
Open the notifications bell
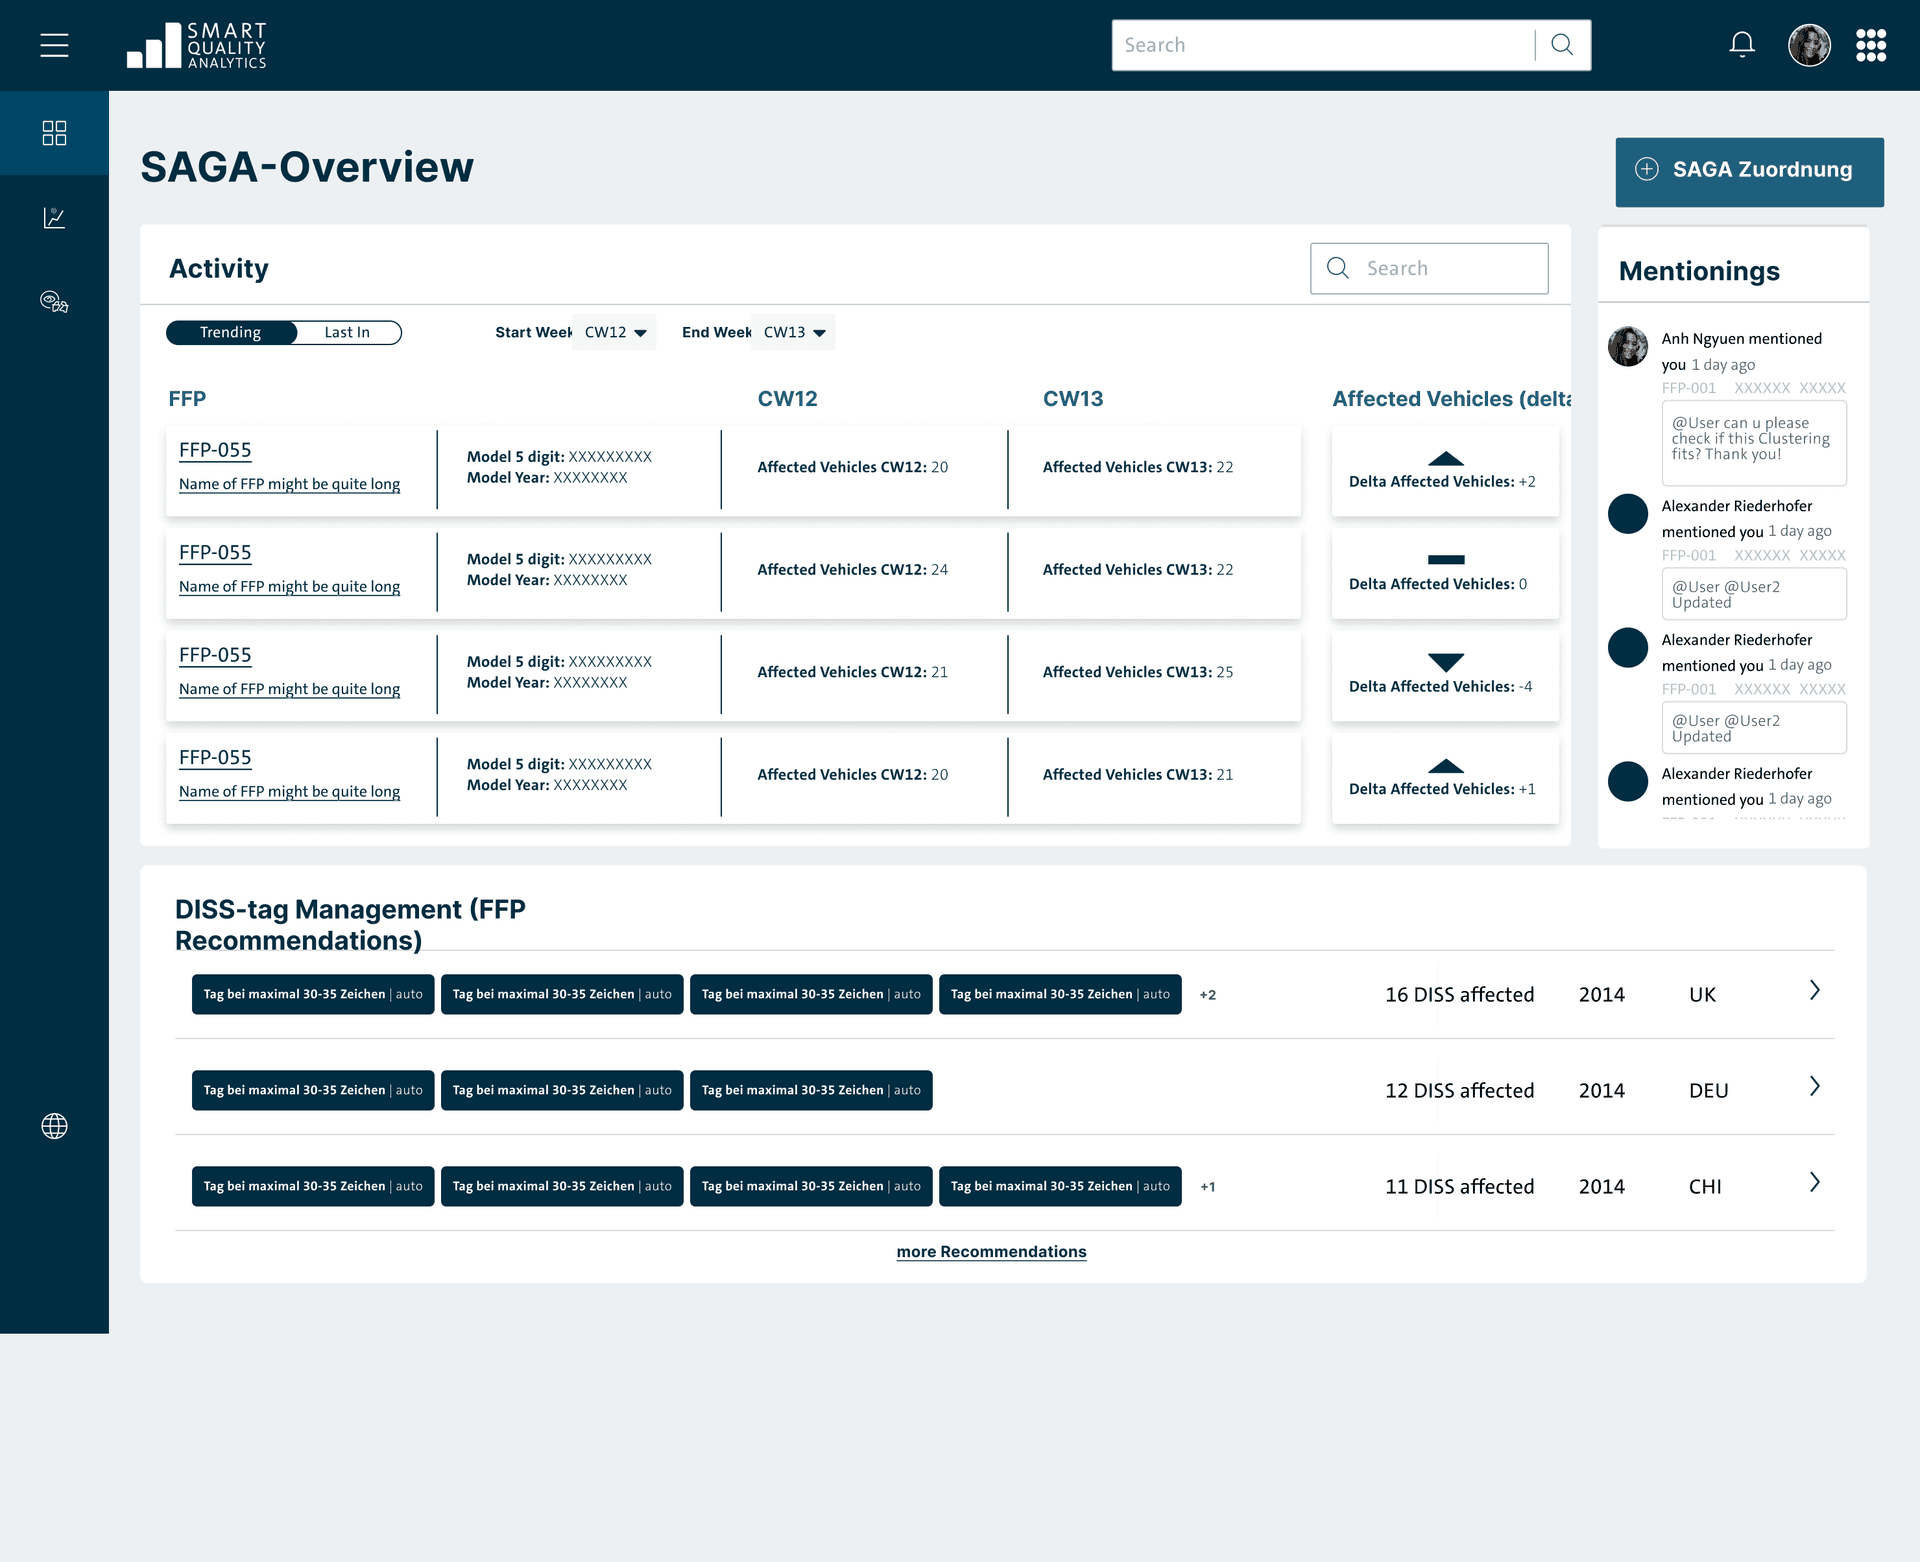coord(1741,44)
